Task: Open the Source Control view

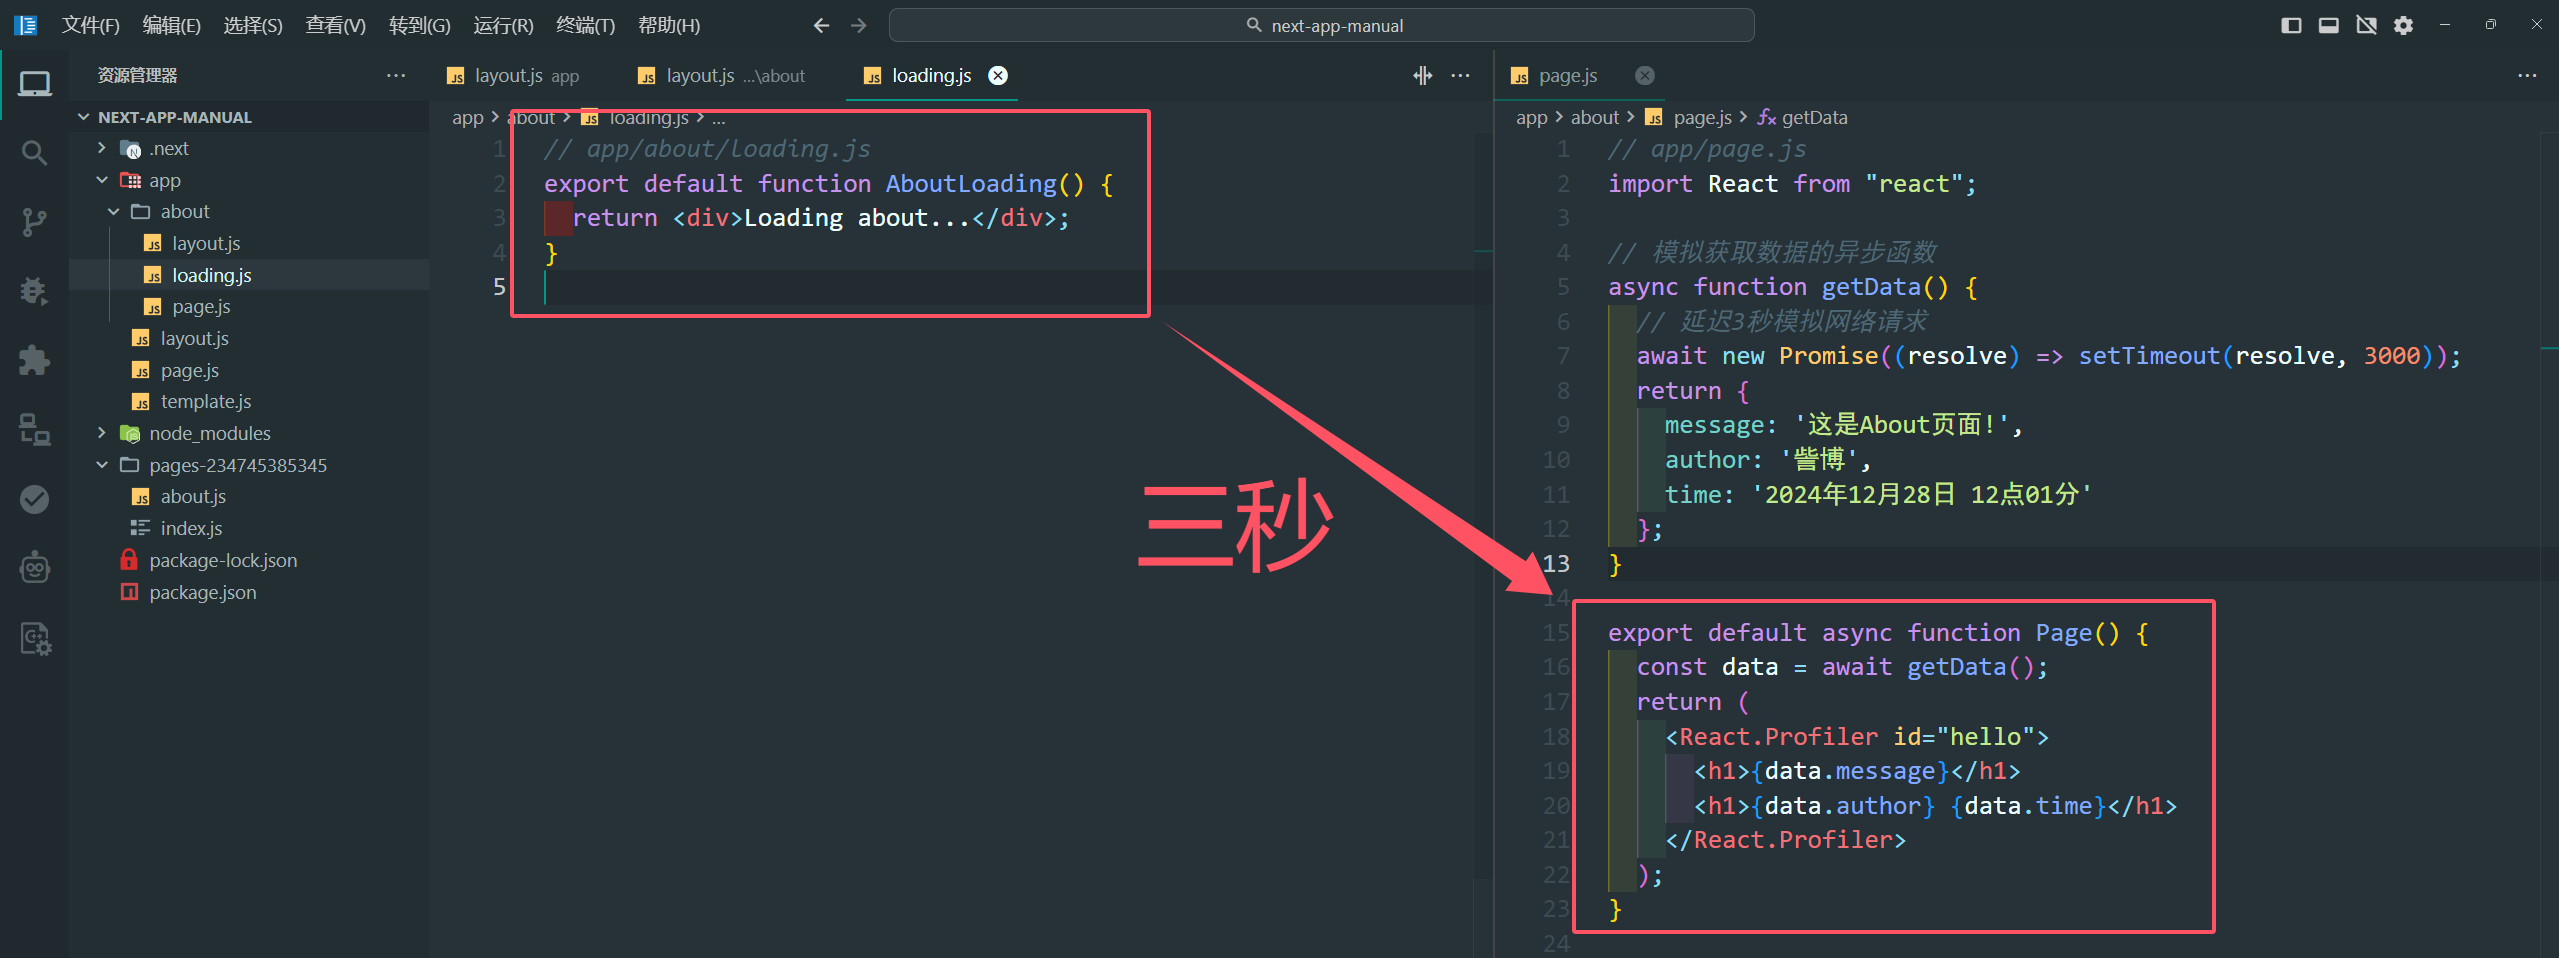Action: (34, 222)
